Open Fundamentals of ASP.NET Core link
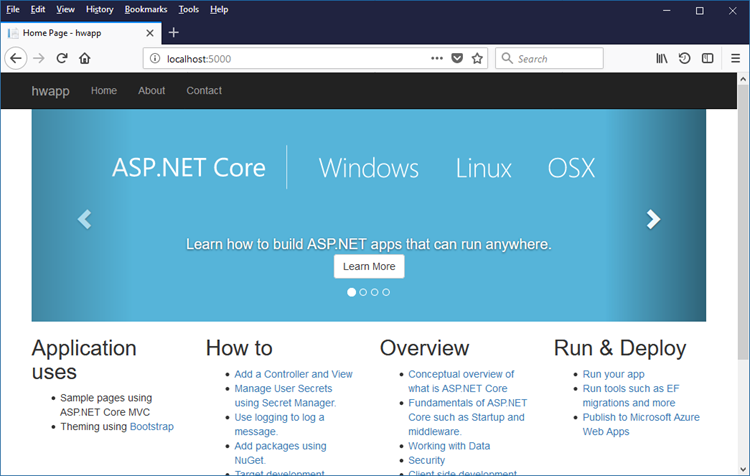Image resolution: width=750 pixels, height=476 pixels. 468,417
